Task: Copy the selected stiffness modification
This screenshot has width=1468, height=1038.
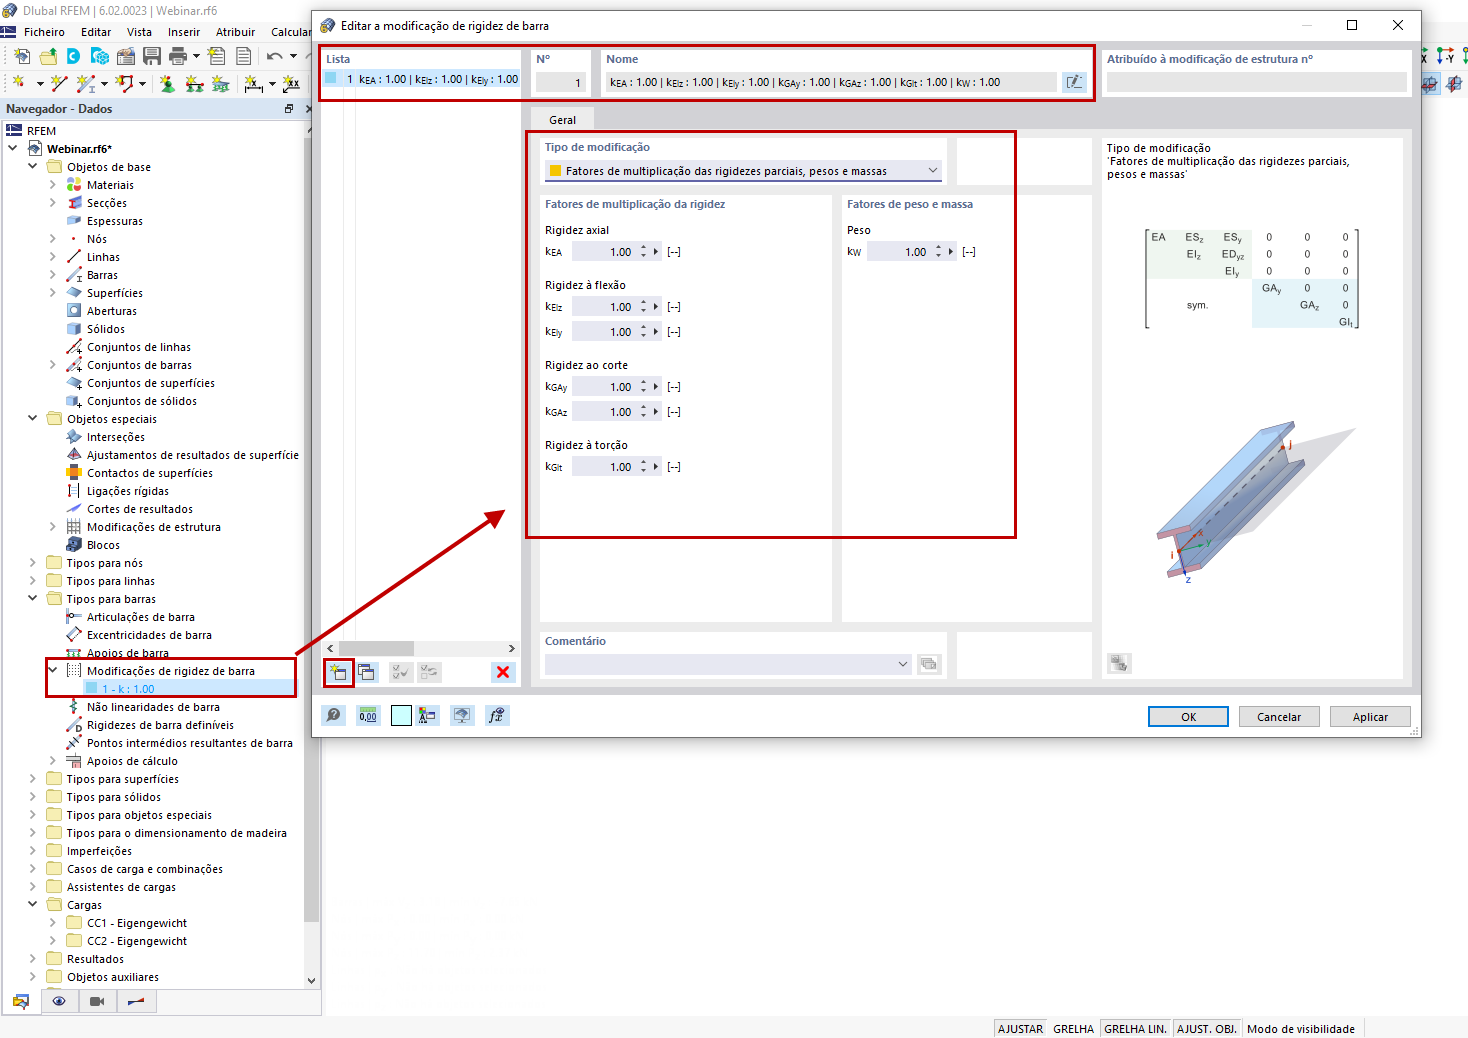Action: (x=367, y=672)
